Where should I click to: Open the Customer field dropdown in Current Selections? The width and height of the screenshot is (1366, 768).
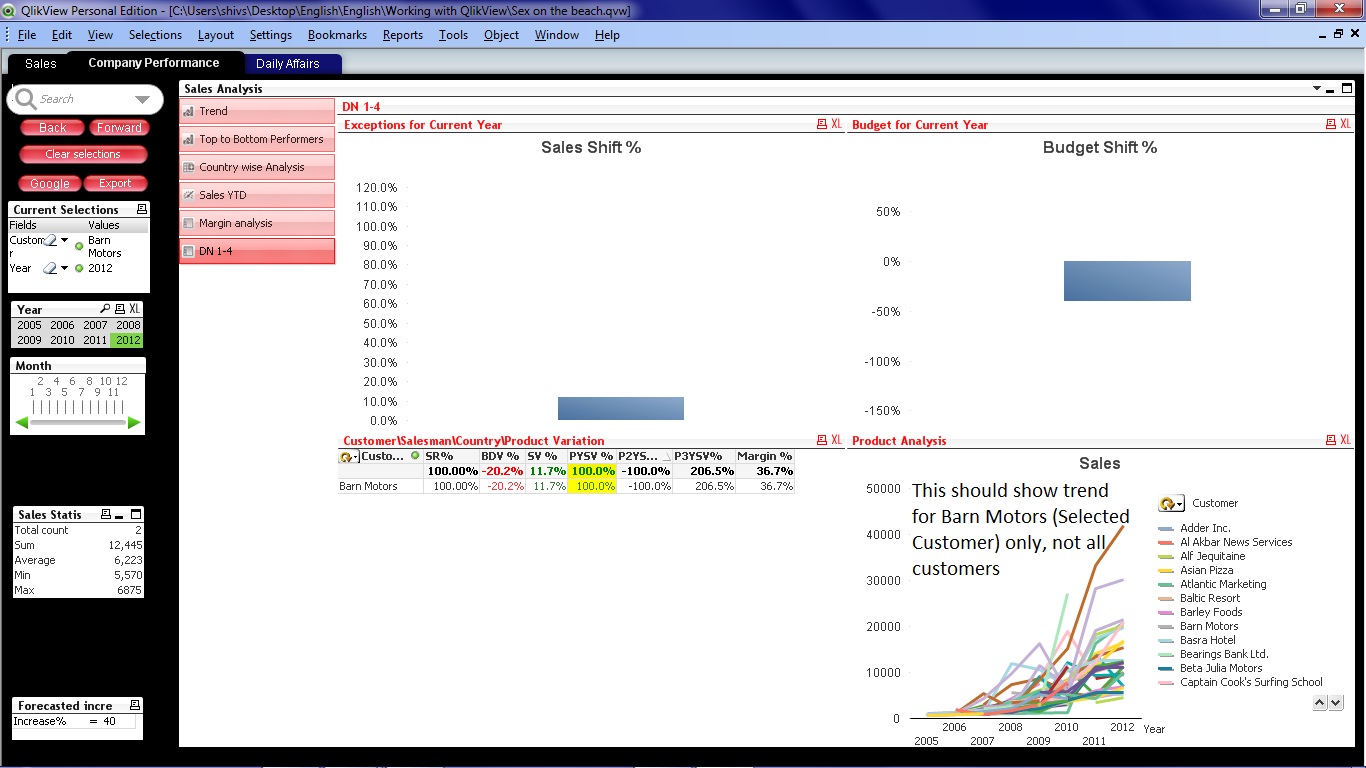65,240
